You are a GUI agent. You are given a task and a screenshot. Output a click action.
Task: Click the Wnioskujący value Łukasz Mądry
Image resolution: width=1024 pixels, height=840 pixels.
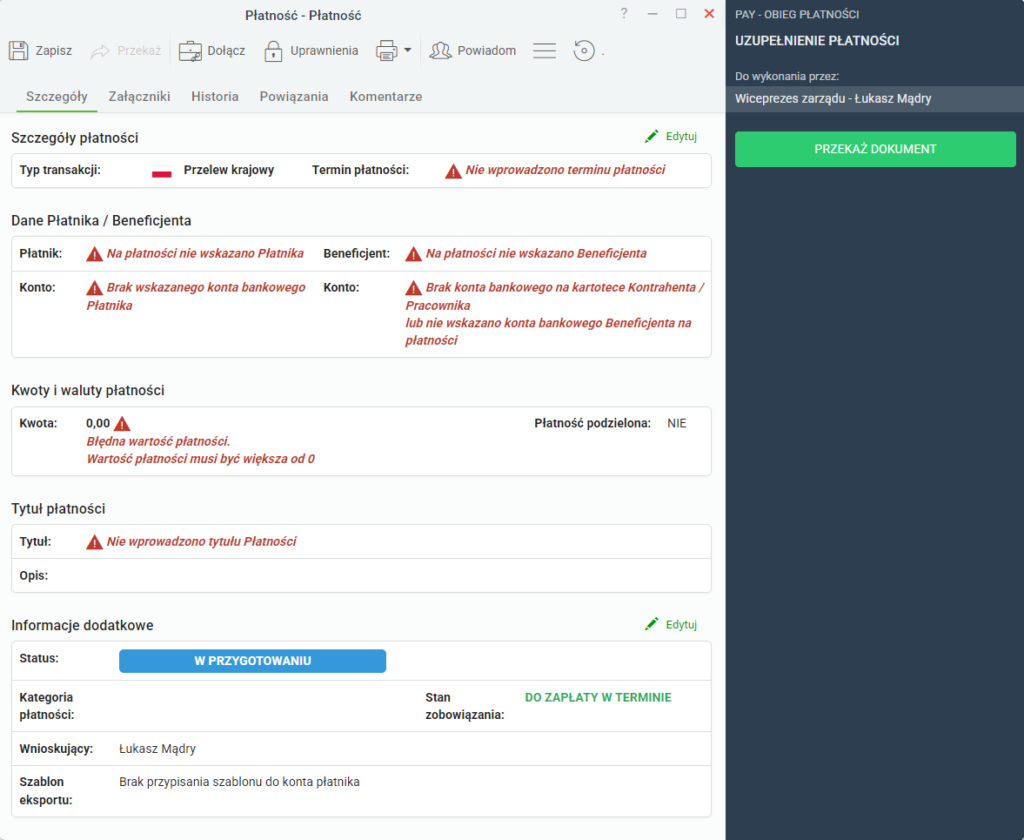pyautogui.click(x=157, y=749)
